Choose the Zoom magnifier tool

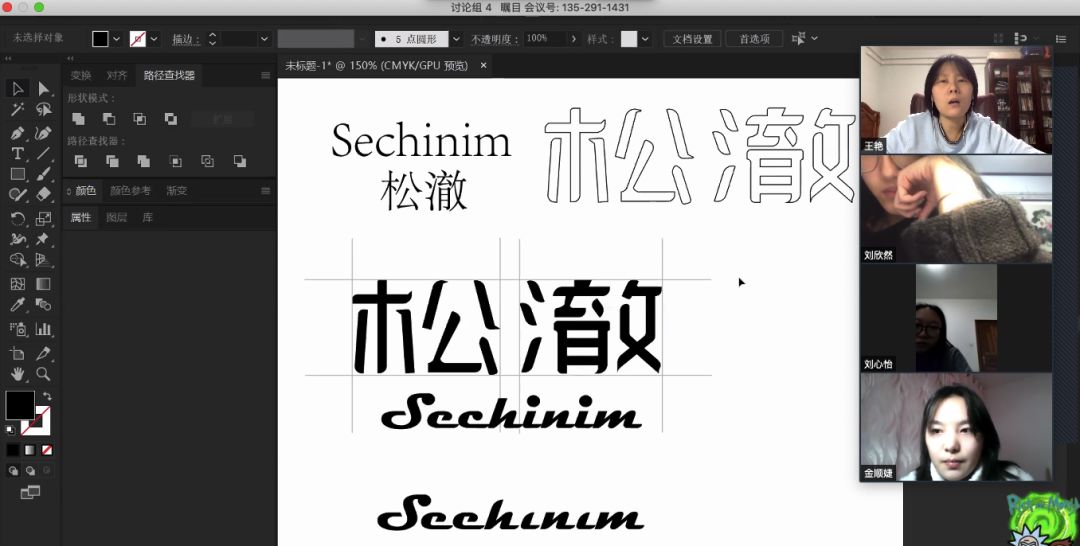[x=43, y=374]
